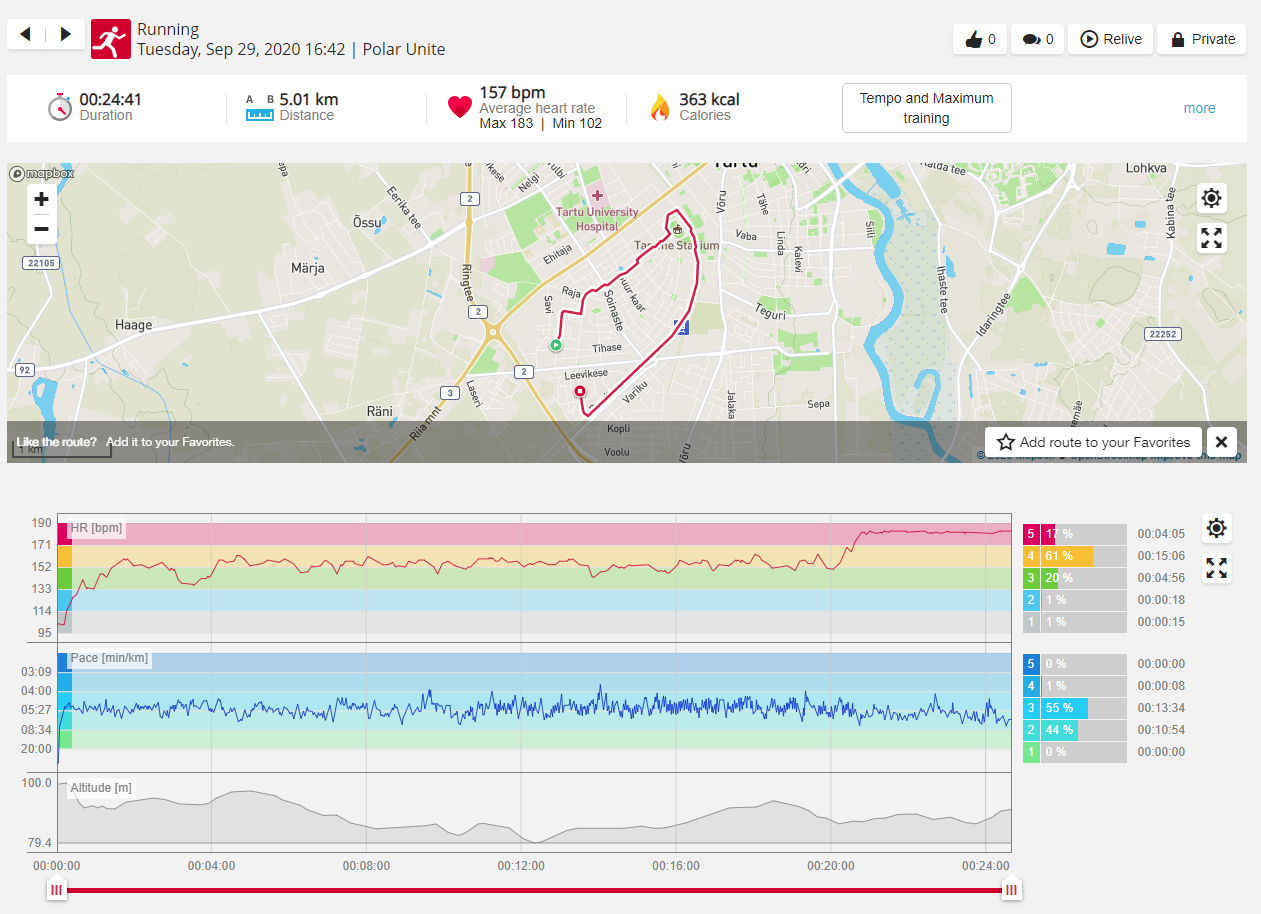Select heart rate zone 3 bar
Image resolution: width=1261 pixels, height=914 pixels.
pyautogui.click(x=1075, y=578)
